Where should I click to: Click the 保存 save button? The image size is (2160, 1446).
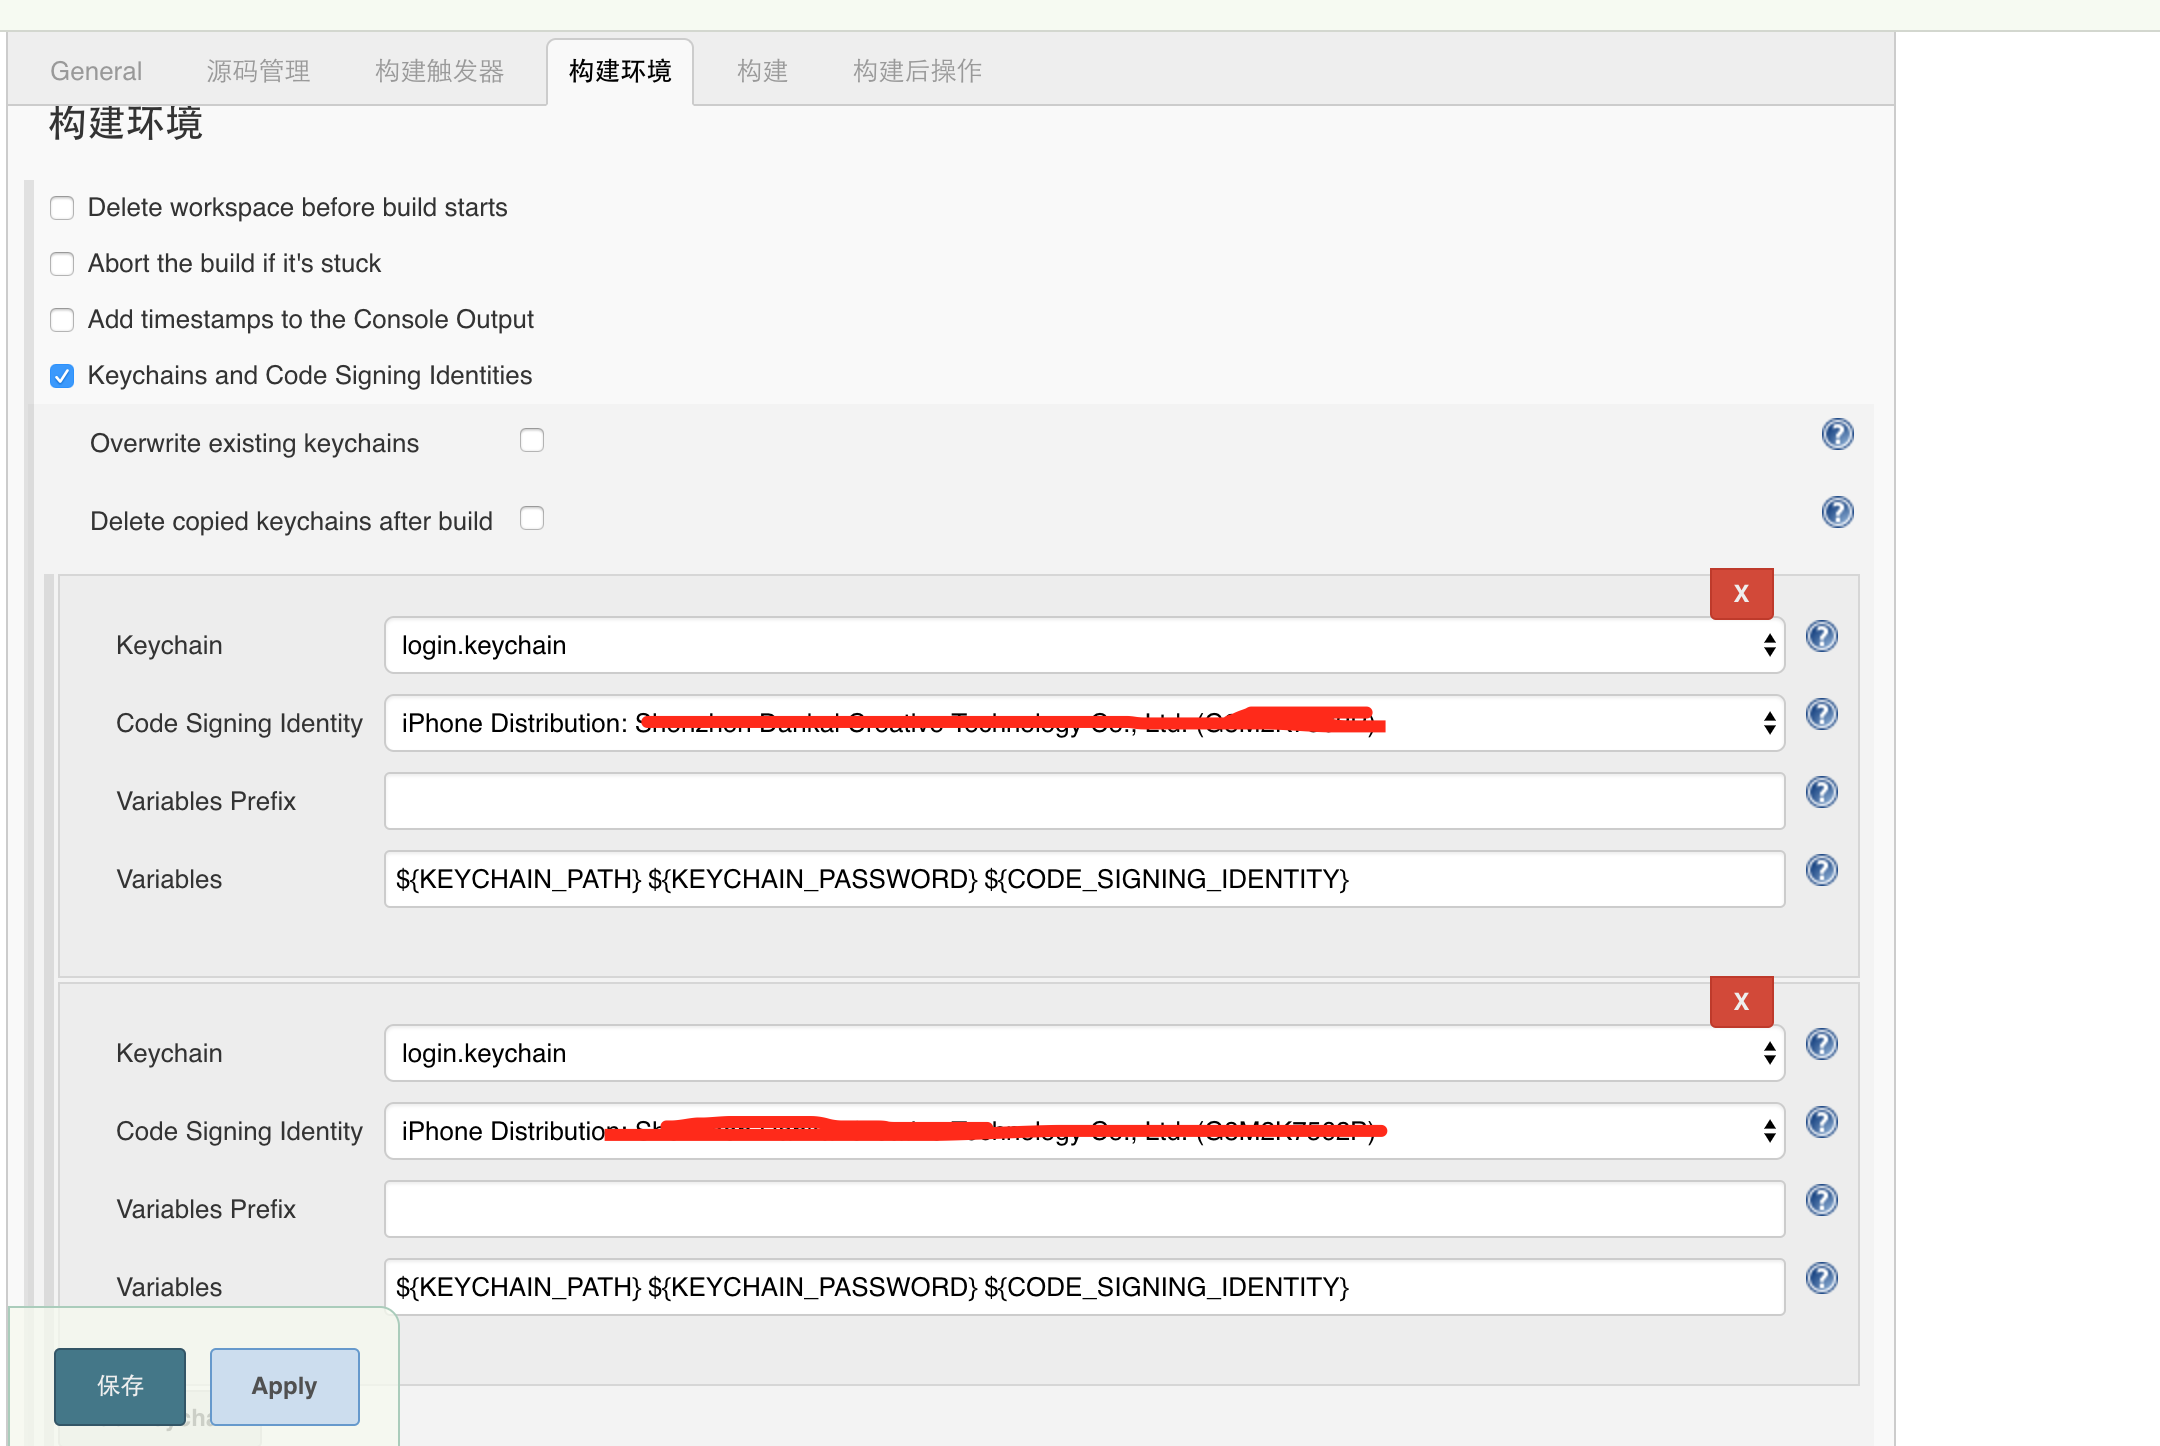[120, 1386]
